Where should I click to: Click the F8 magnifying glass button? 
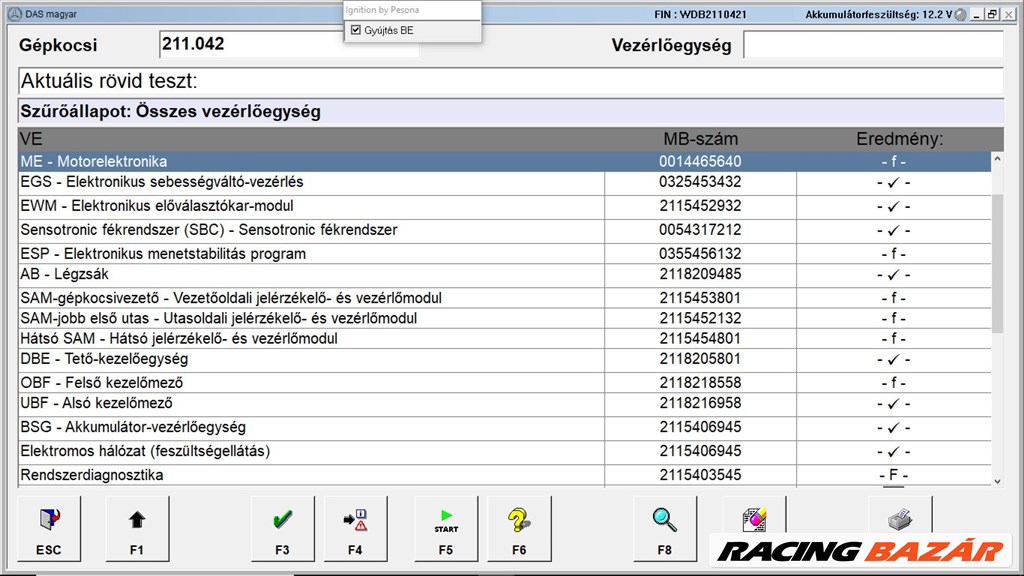click(665, 528)
